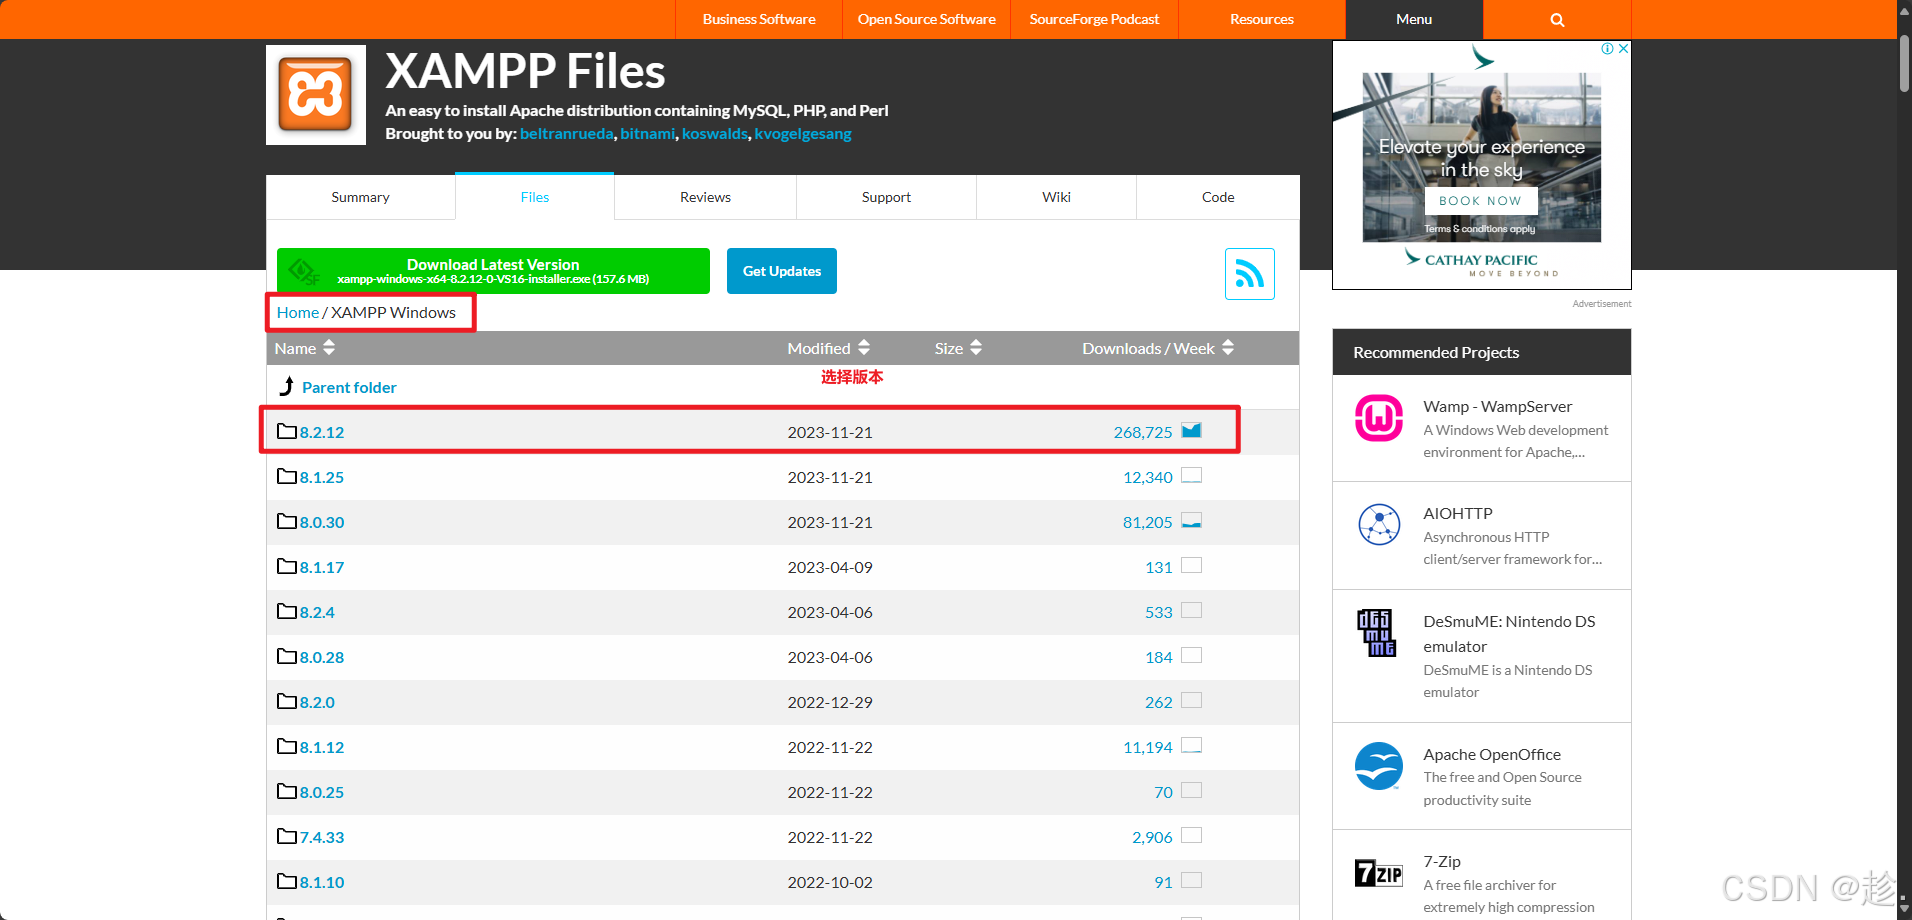Image resolution: width=1912 pixels, height=920 pixels.
Task: Click the Parent folder up-arrow icon
Action: click(x=287, y=386)
